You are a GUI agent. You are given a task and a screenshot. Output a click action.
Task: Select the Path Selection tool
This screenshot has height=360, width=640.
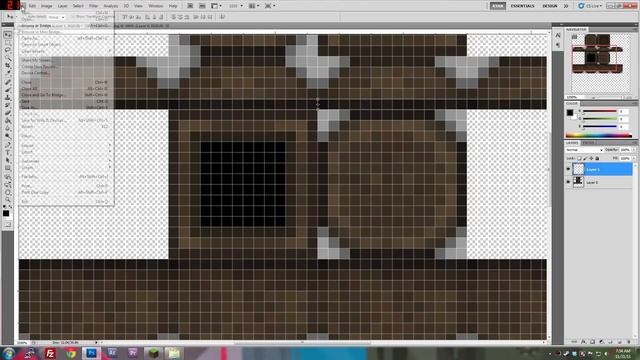[7, 161]
